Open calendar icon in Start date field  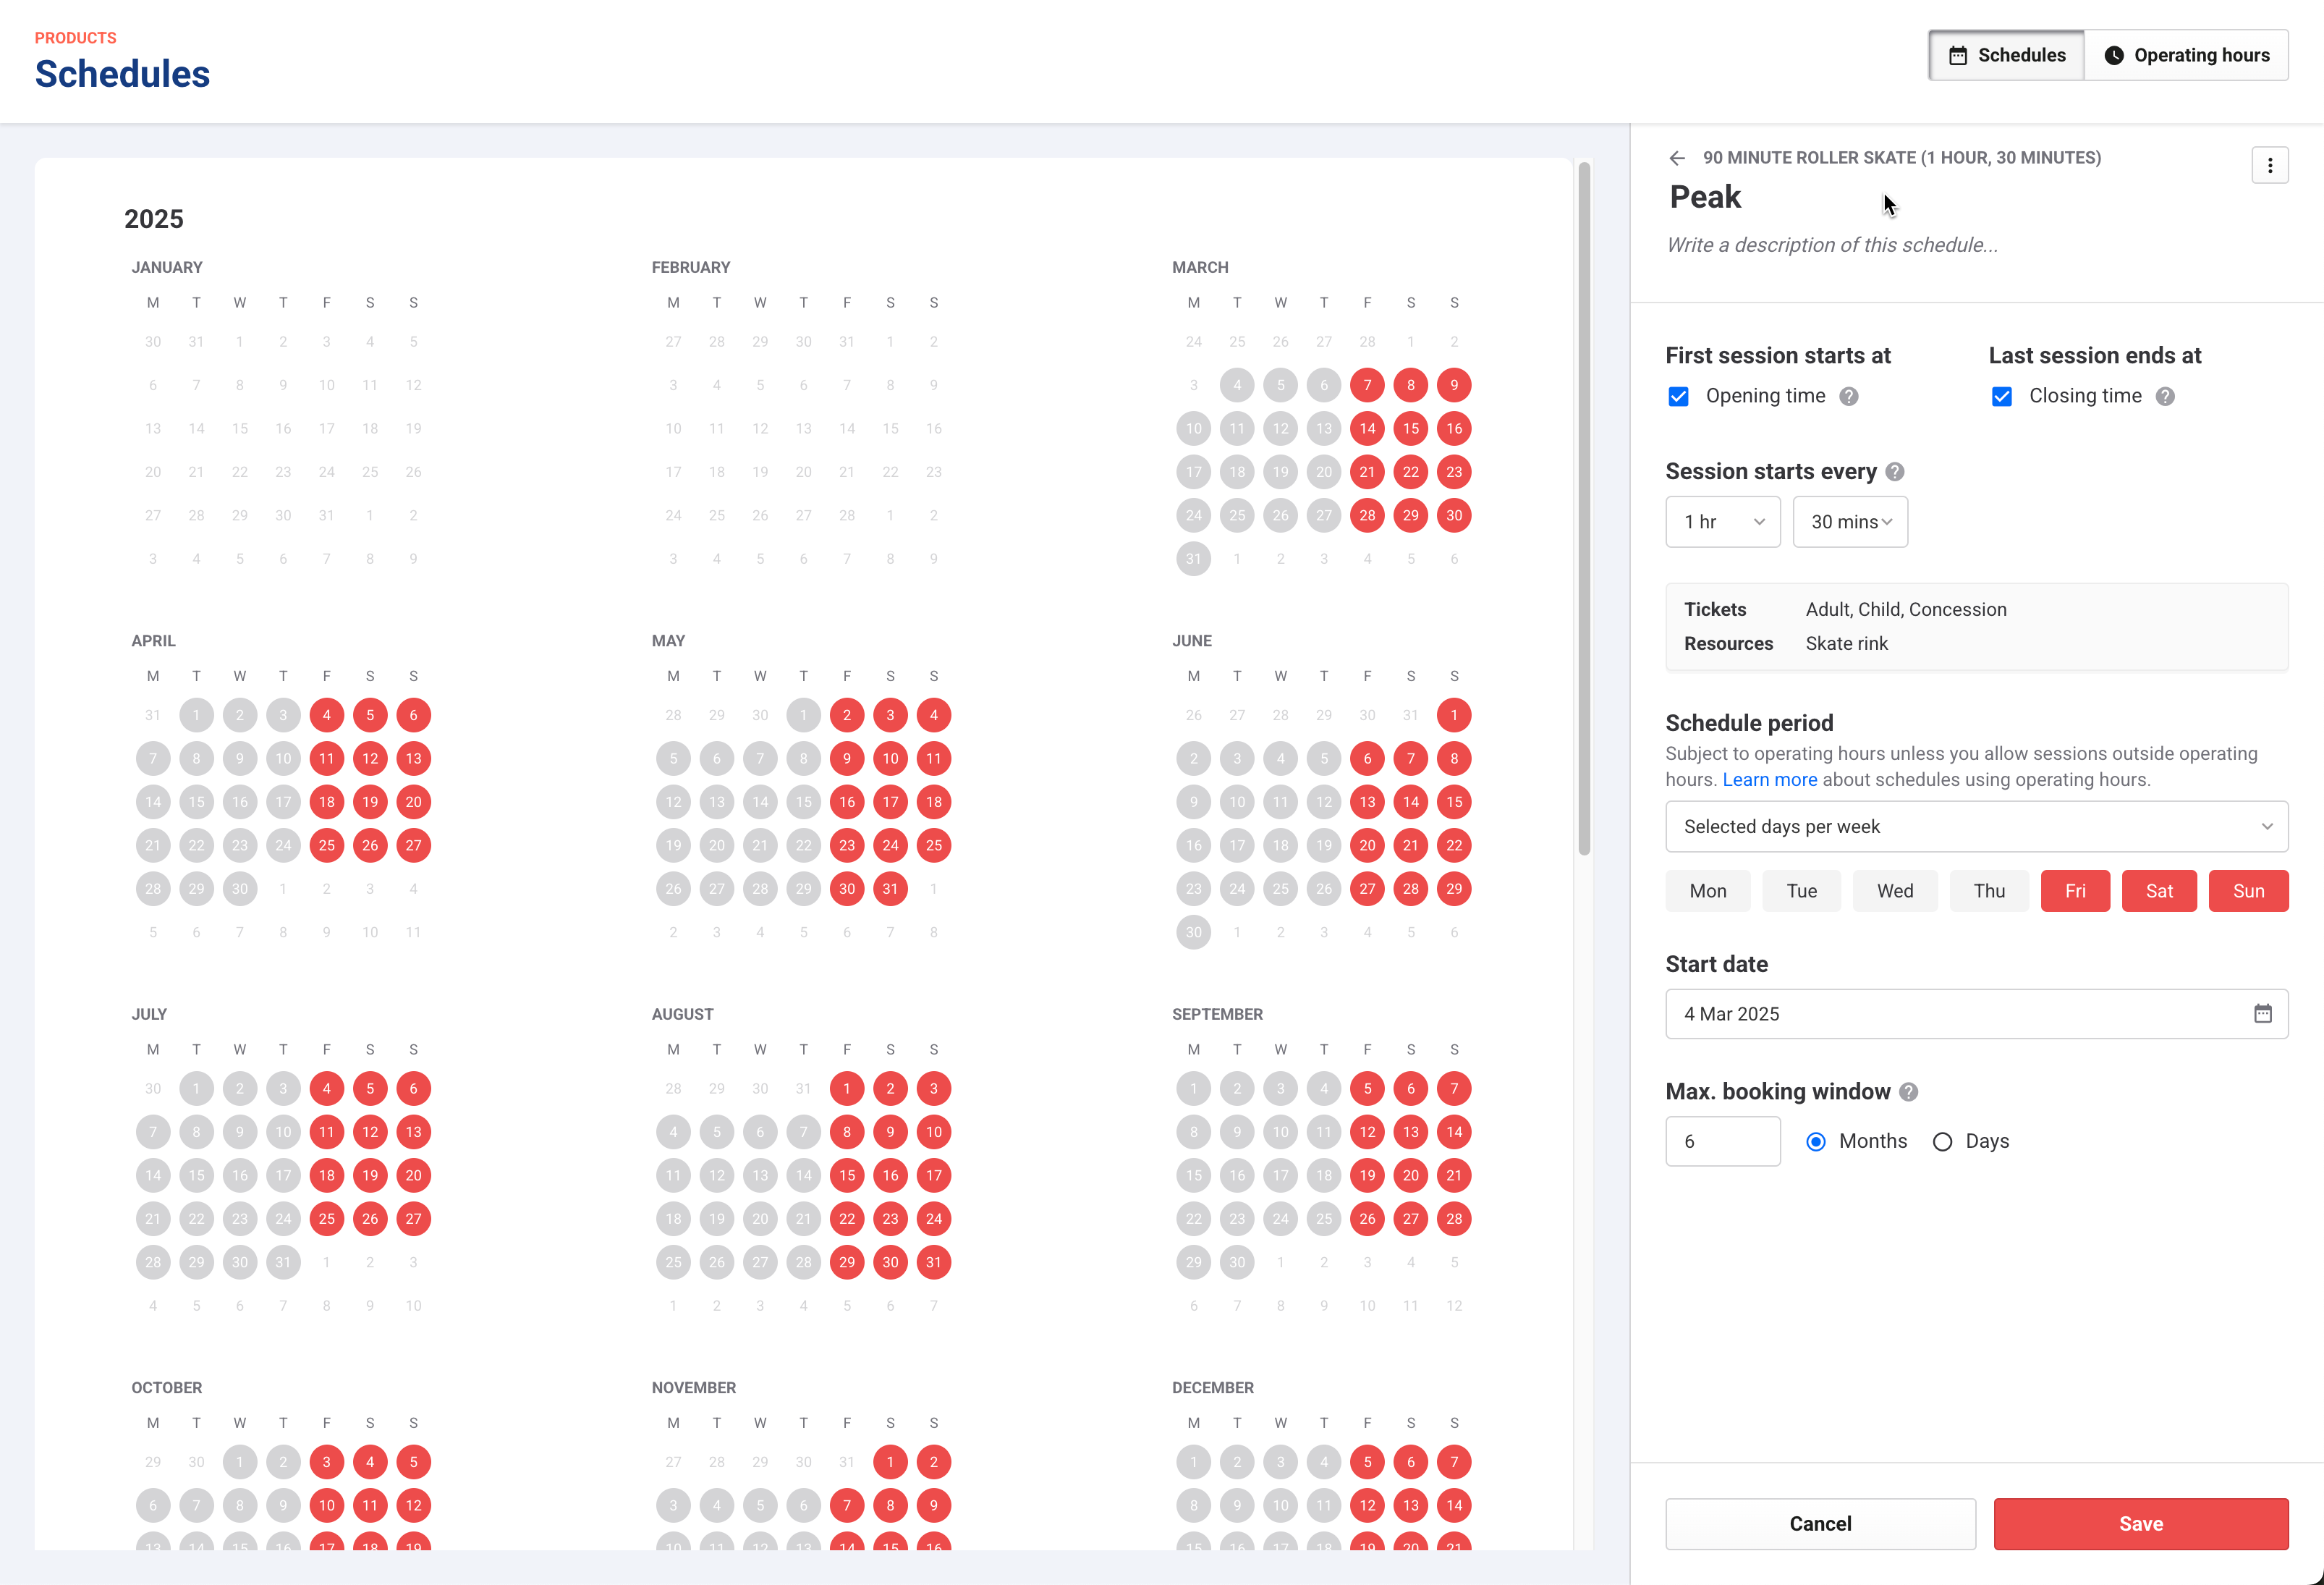point(2262,1014)
